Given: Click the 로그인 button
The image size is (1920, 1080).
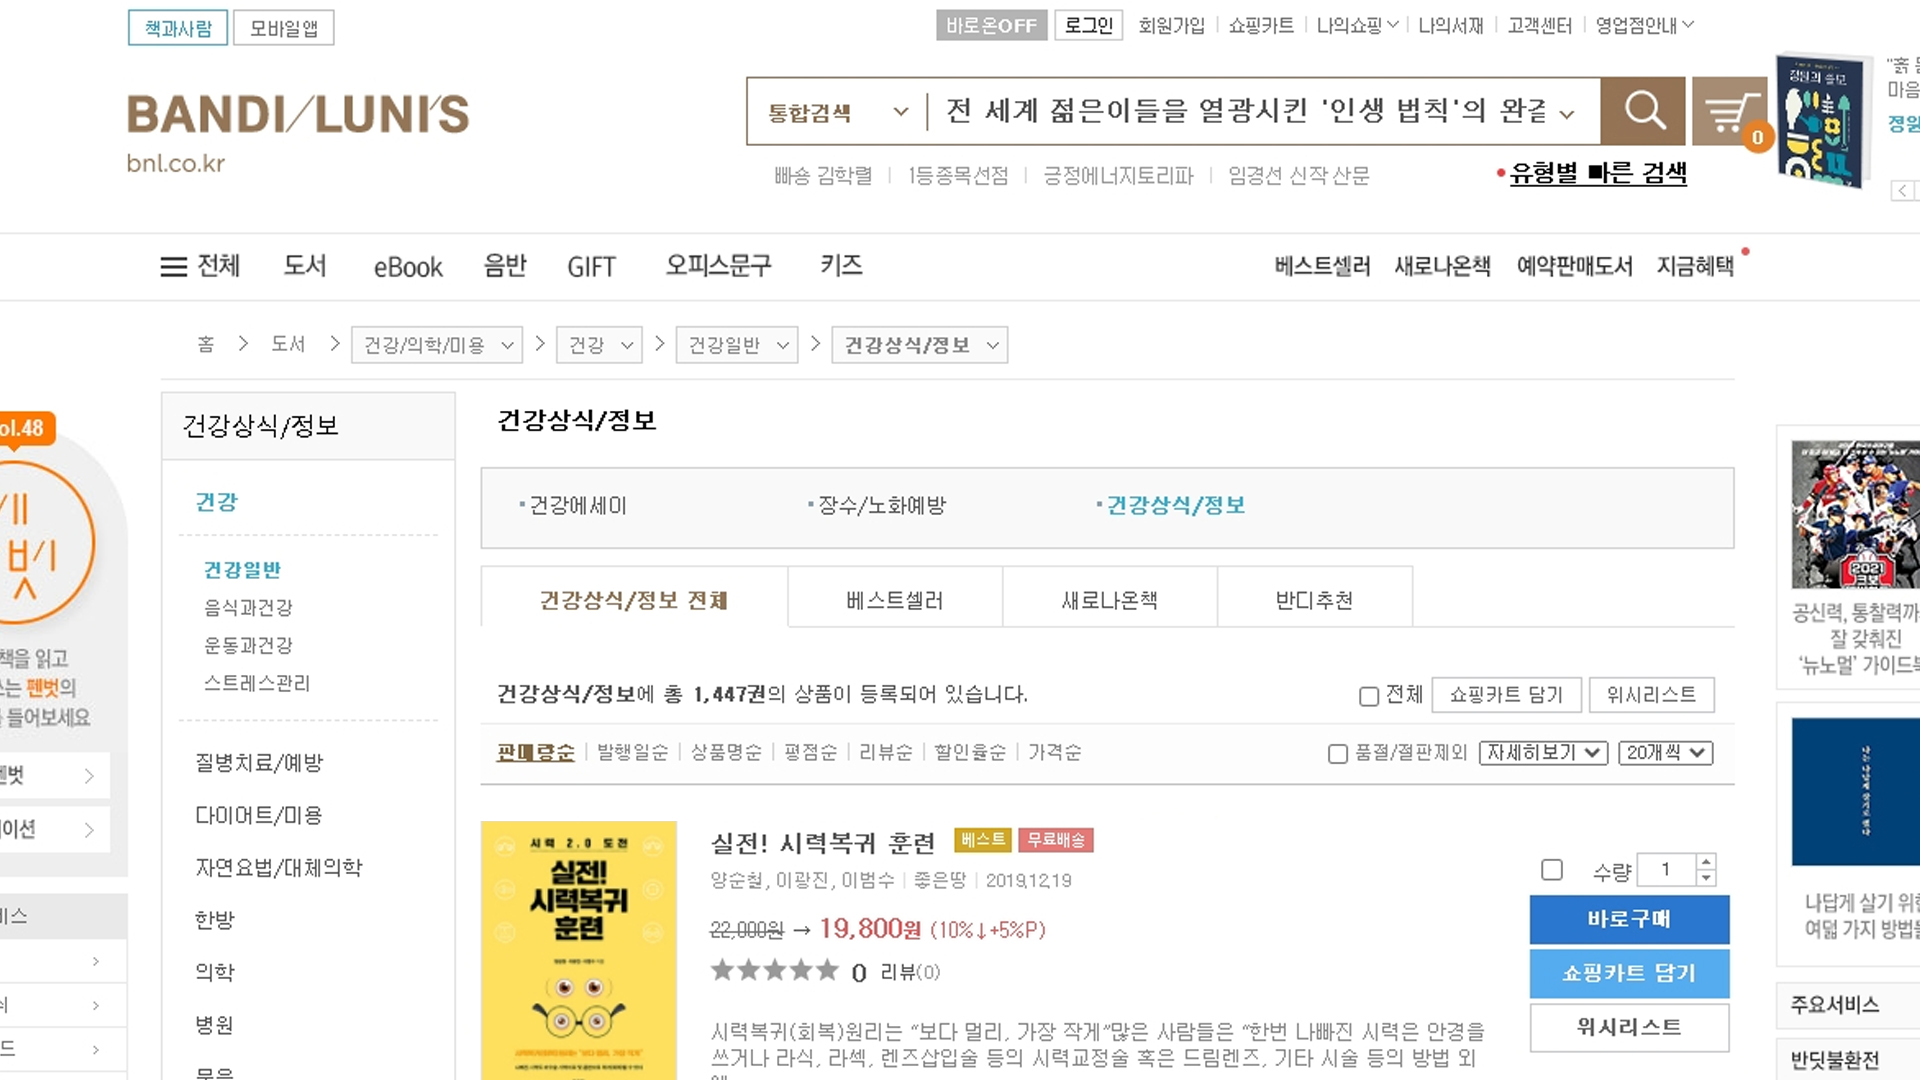Looking at the screenshot, I should tap(1089, 25).
